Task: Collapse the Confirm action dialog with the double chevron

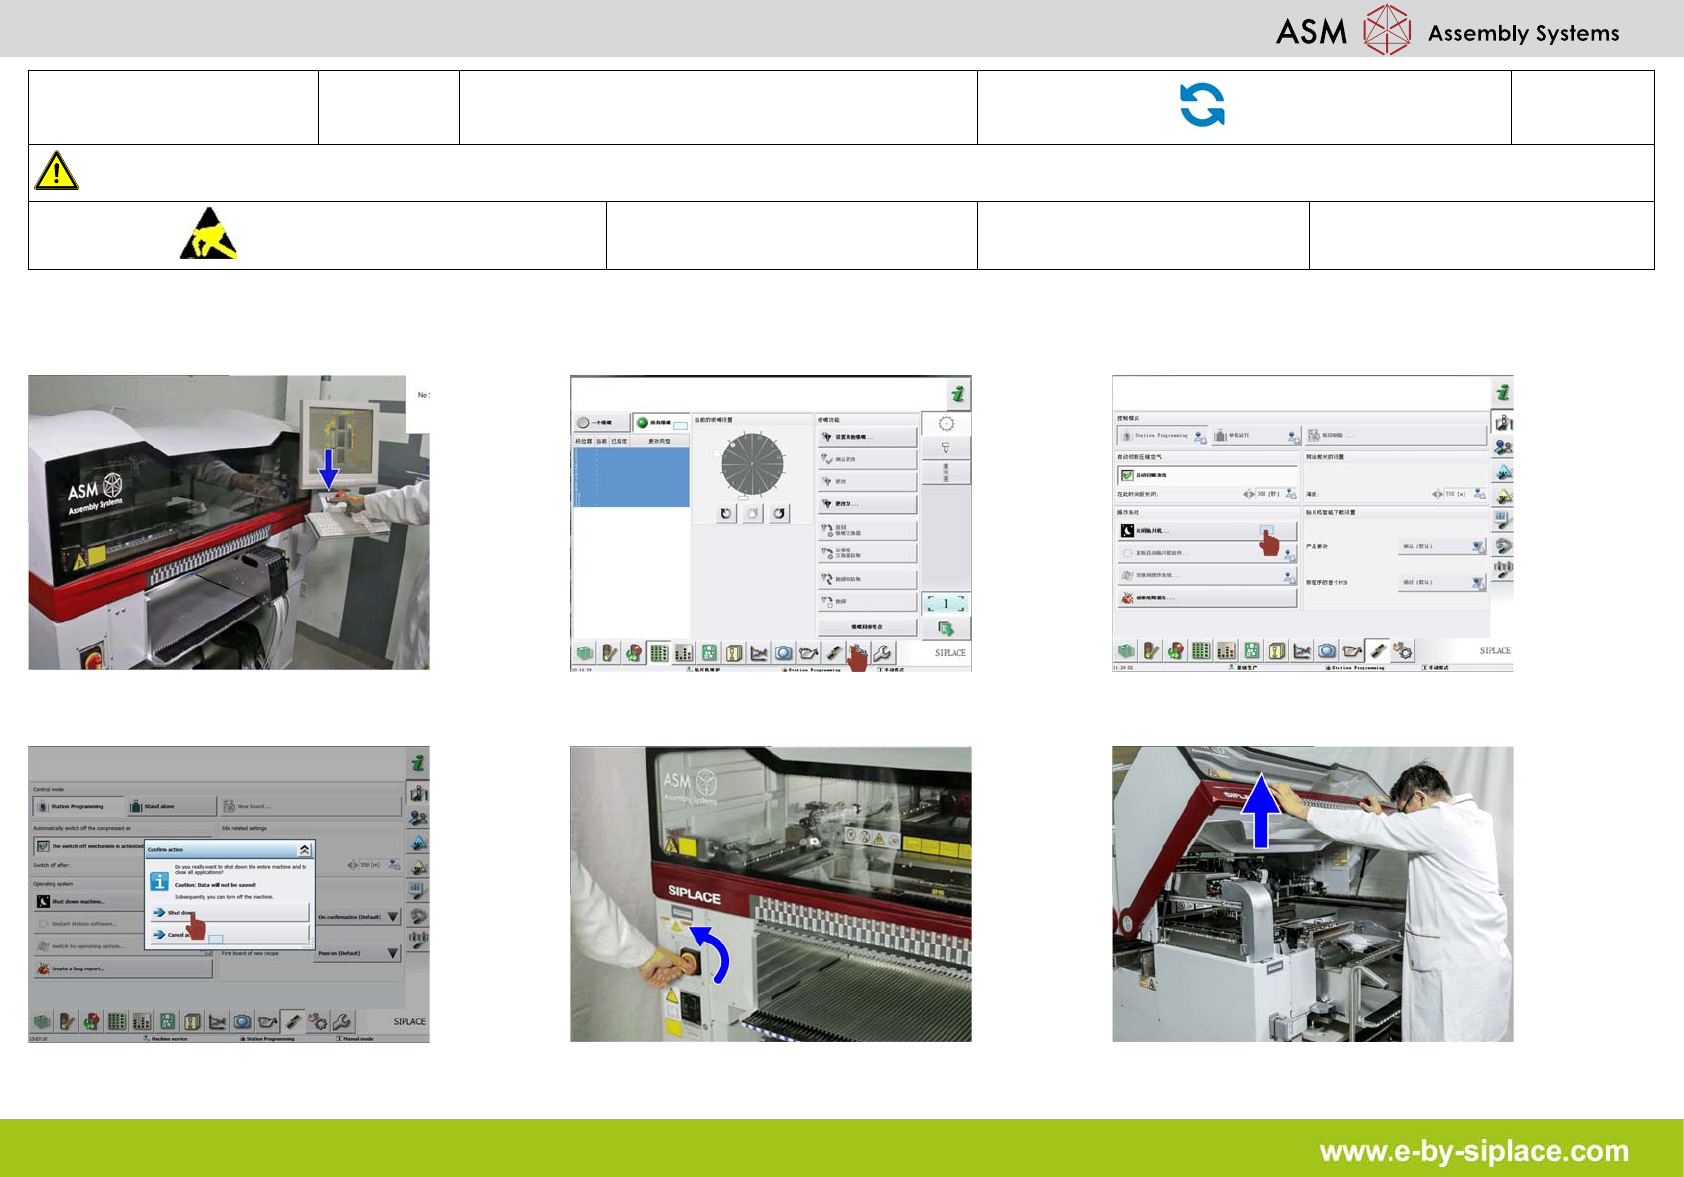Action: point(304,849)
